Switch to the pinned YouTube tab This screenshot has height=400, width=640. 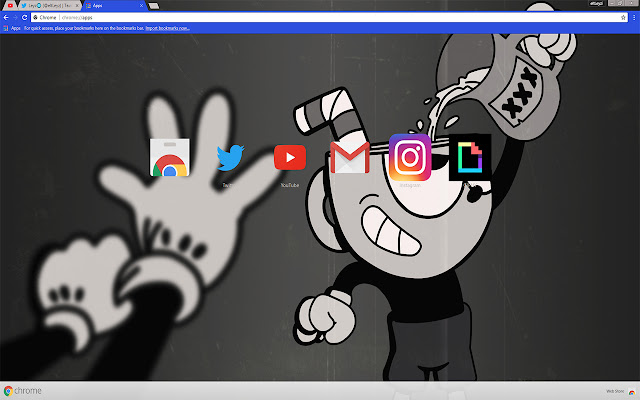pos(10,6)
